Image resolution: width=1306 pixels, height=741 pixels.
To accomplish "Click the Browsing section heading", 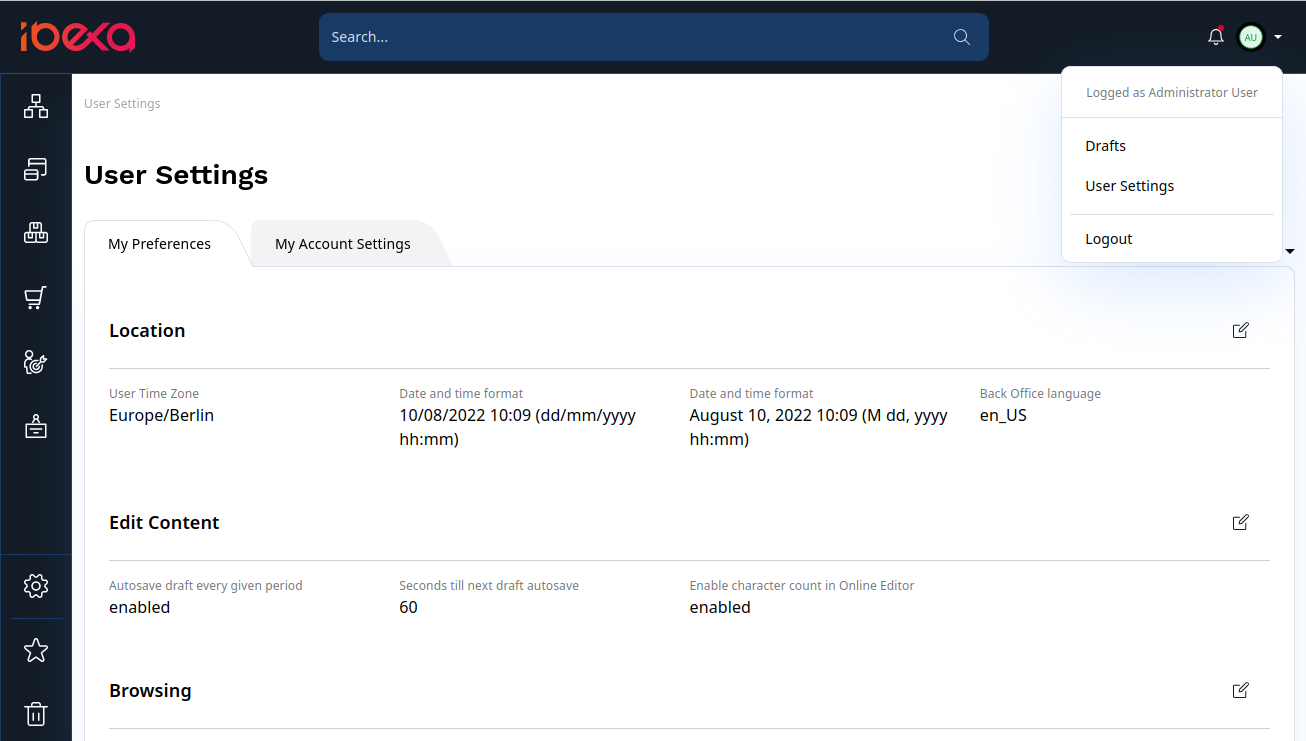I will 150,691.
